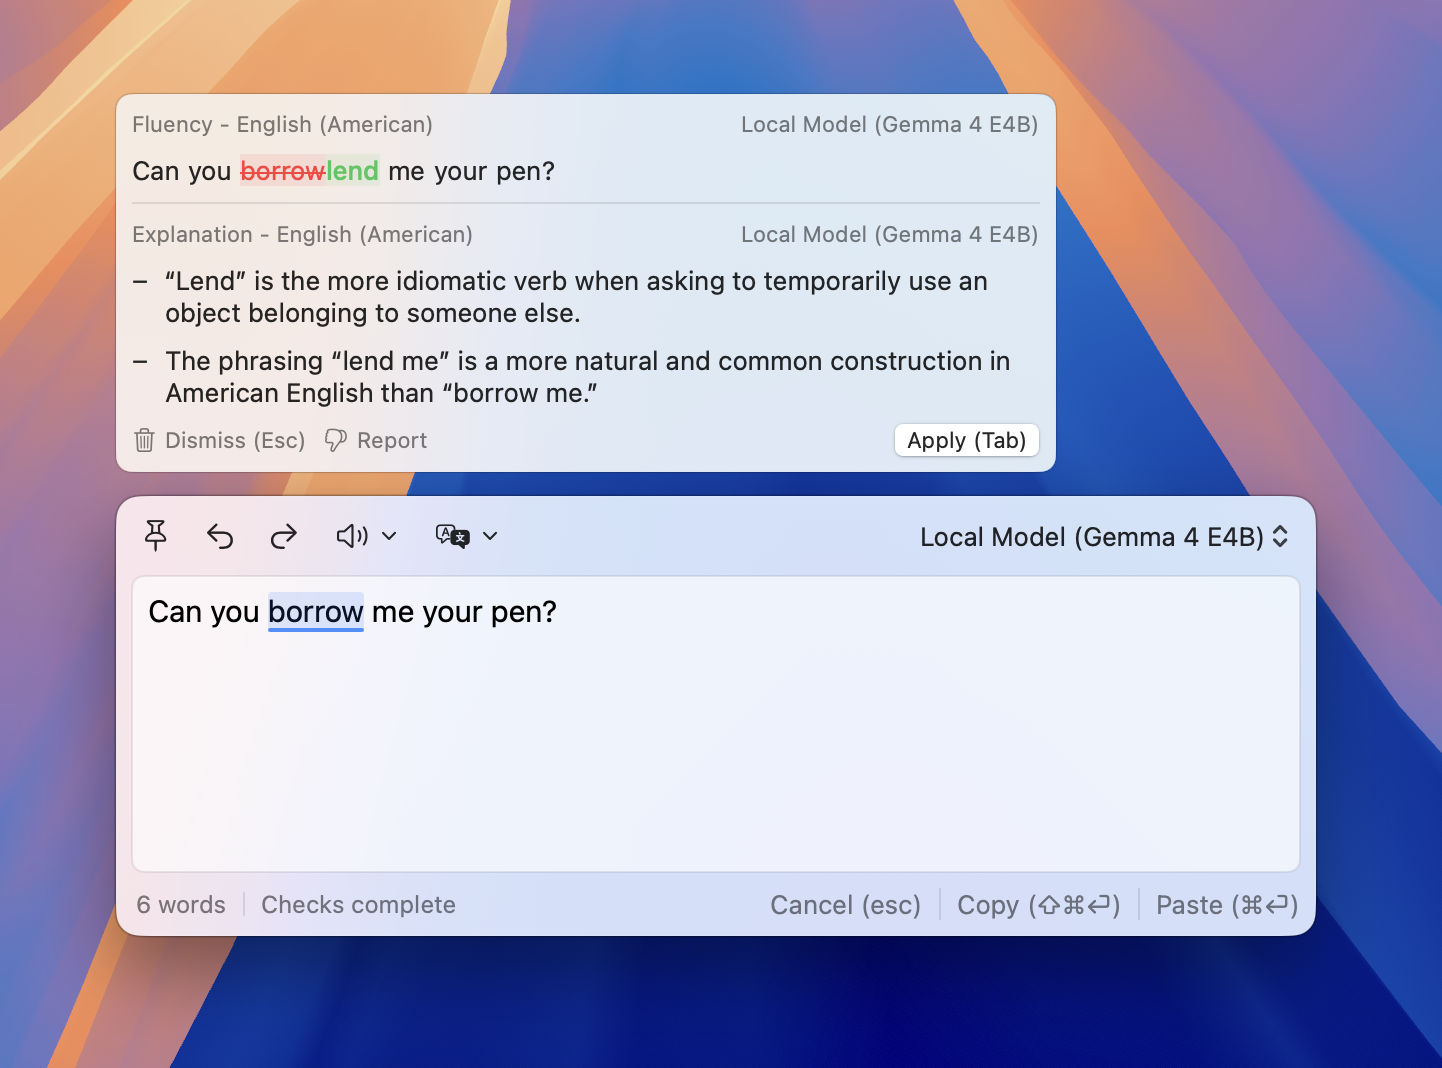Pin the editor window with pin icon

pos(156,536)
